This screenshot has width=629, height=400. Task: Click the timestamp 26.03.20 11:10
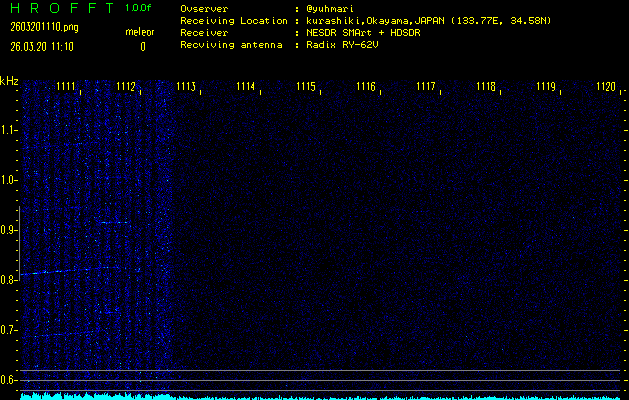coord(42,47)
